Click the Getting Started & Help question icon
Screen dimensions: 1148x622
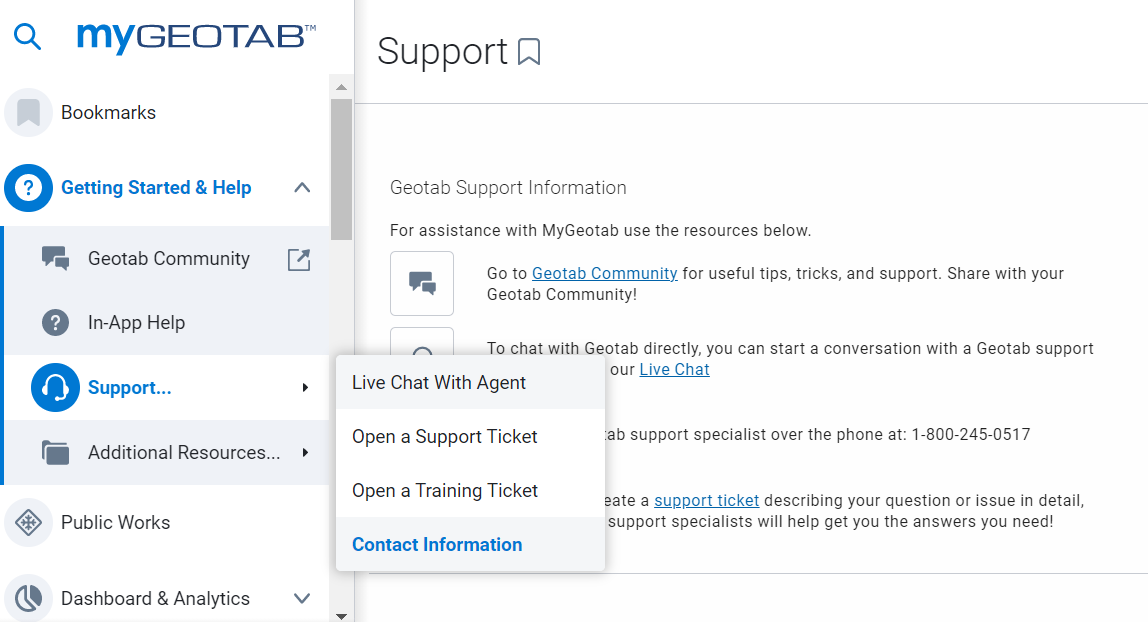28,188
